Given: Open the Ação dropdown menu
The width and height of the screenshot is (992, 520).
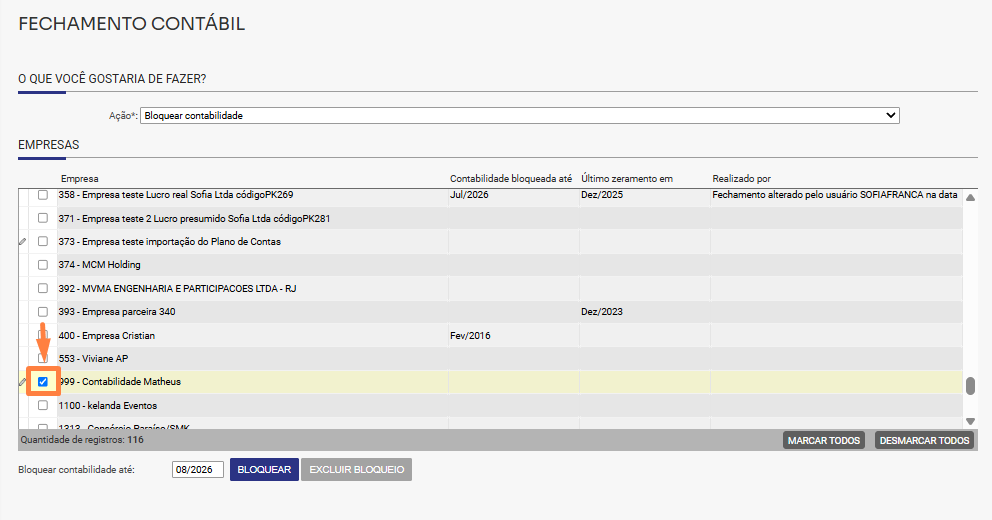Looking at the screenshot, I should (x=519, y=116).
